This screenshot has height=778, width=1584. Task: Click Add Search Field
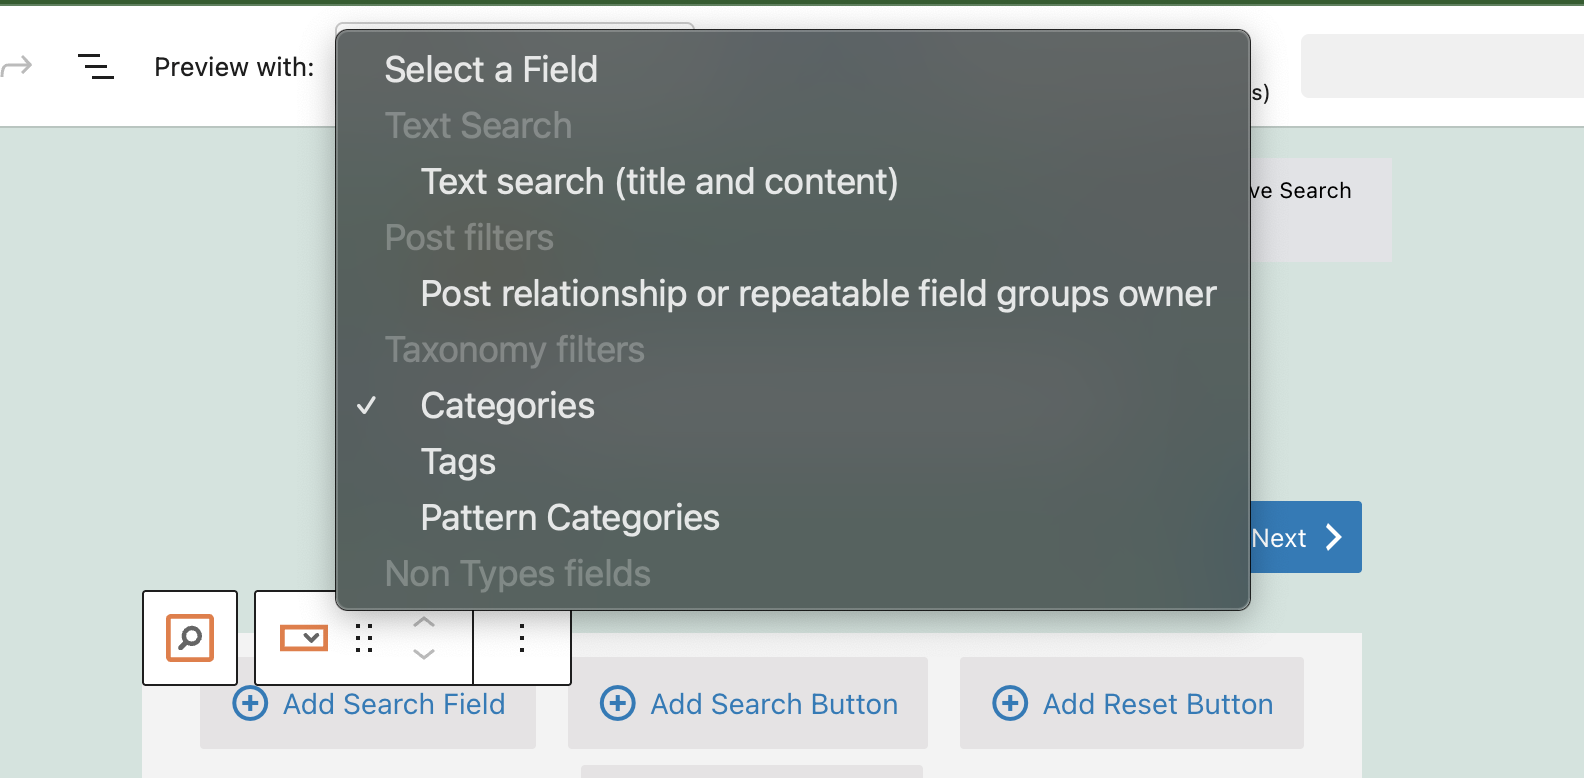coord(368,704)
